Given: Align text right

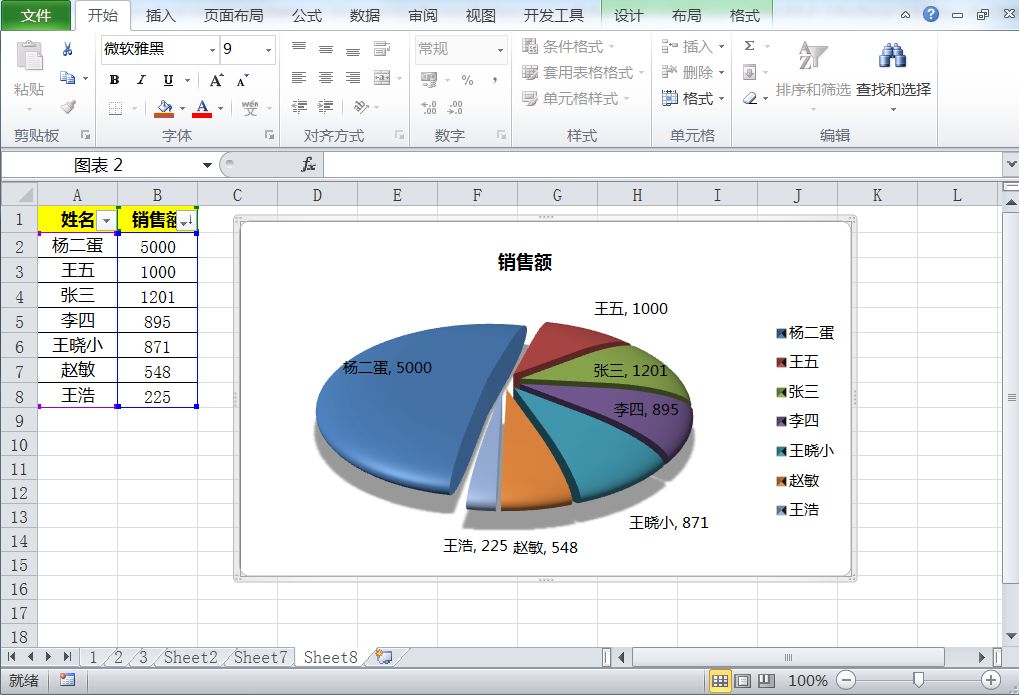Looking at the screenshot, I should (353, 78).
